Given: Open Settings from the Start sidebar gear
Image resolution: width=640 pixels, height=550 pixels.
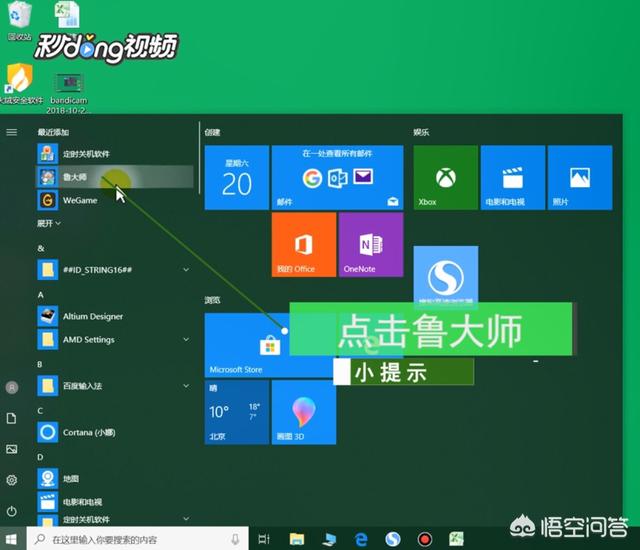Looking at the screenshot, I should pos(12,480).
